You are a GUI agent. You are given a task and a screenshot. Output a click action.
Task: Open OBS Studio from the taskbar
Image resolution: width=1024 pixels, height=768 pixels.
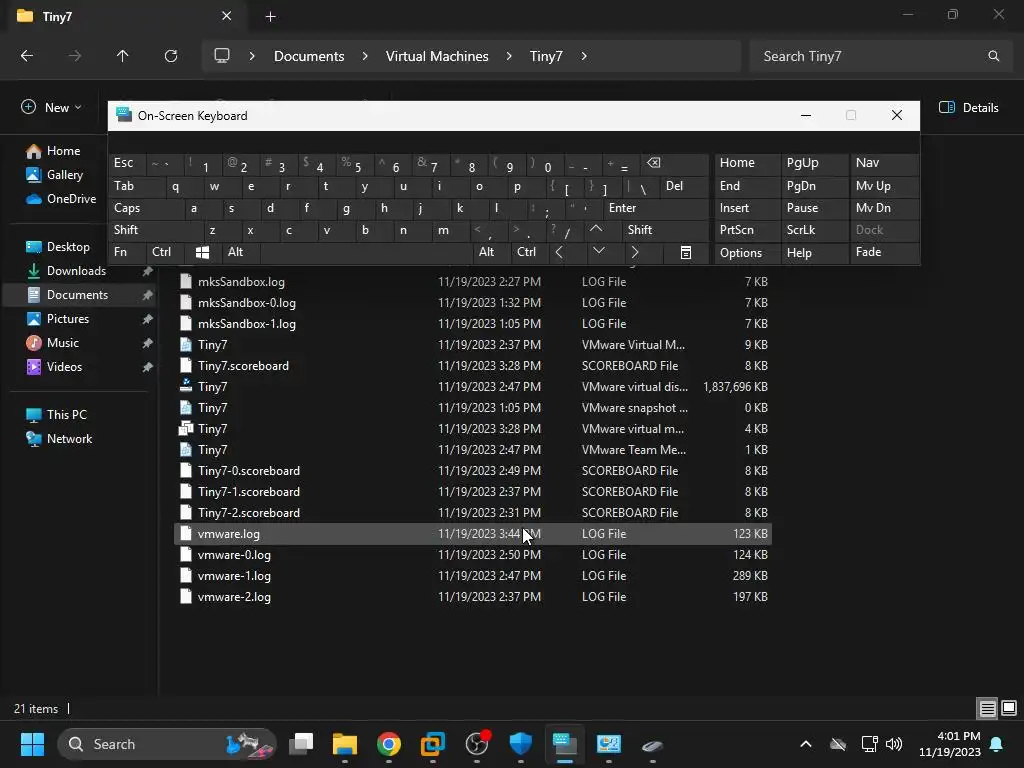click(x=477, y=744)
